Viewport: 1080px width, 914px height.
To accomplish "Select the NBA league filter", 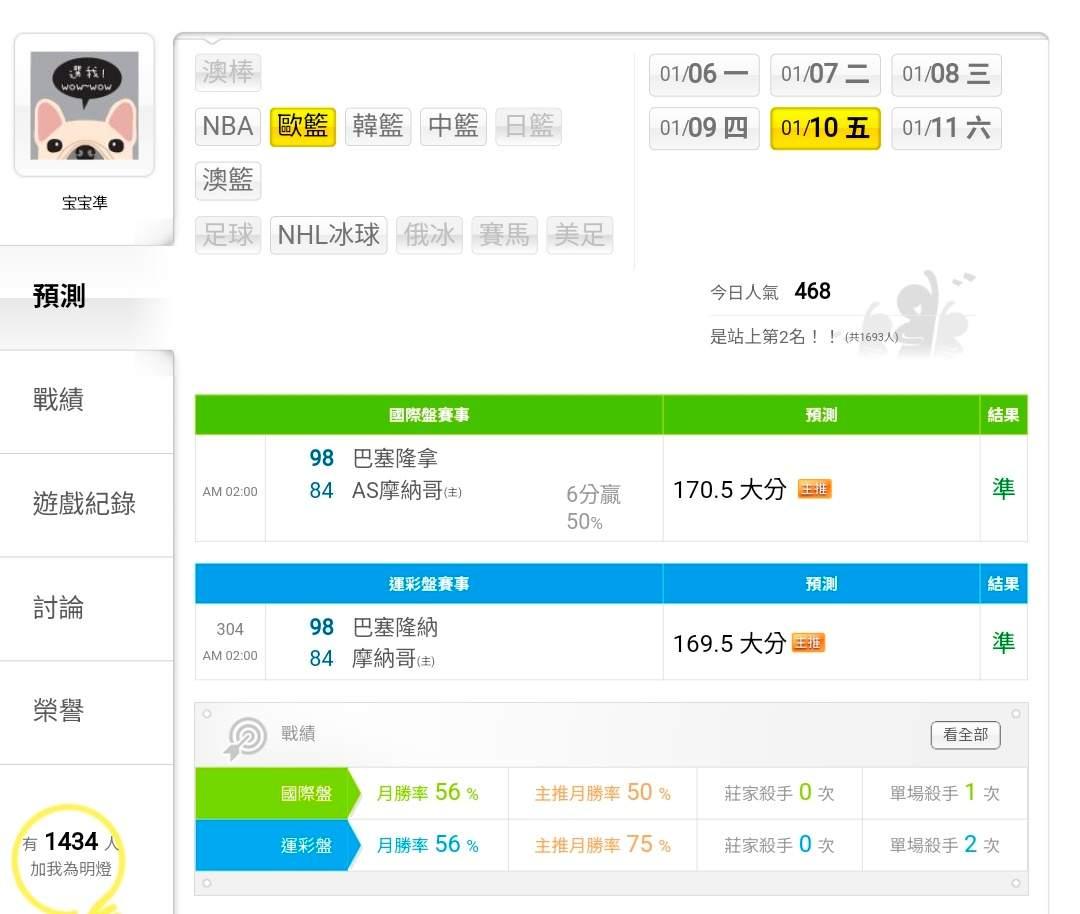I will point(228,126).
